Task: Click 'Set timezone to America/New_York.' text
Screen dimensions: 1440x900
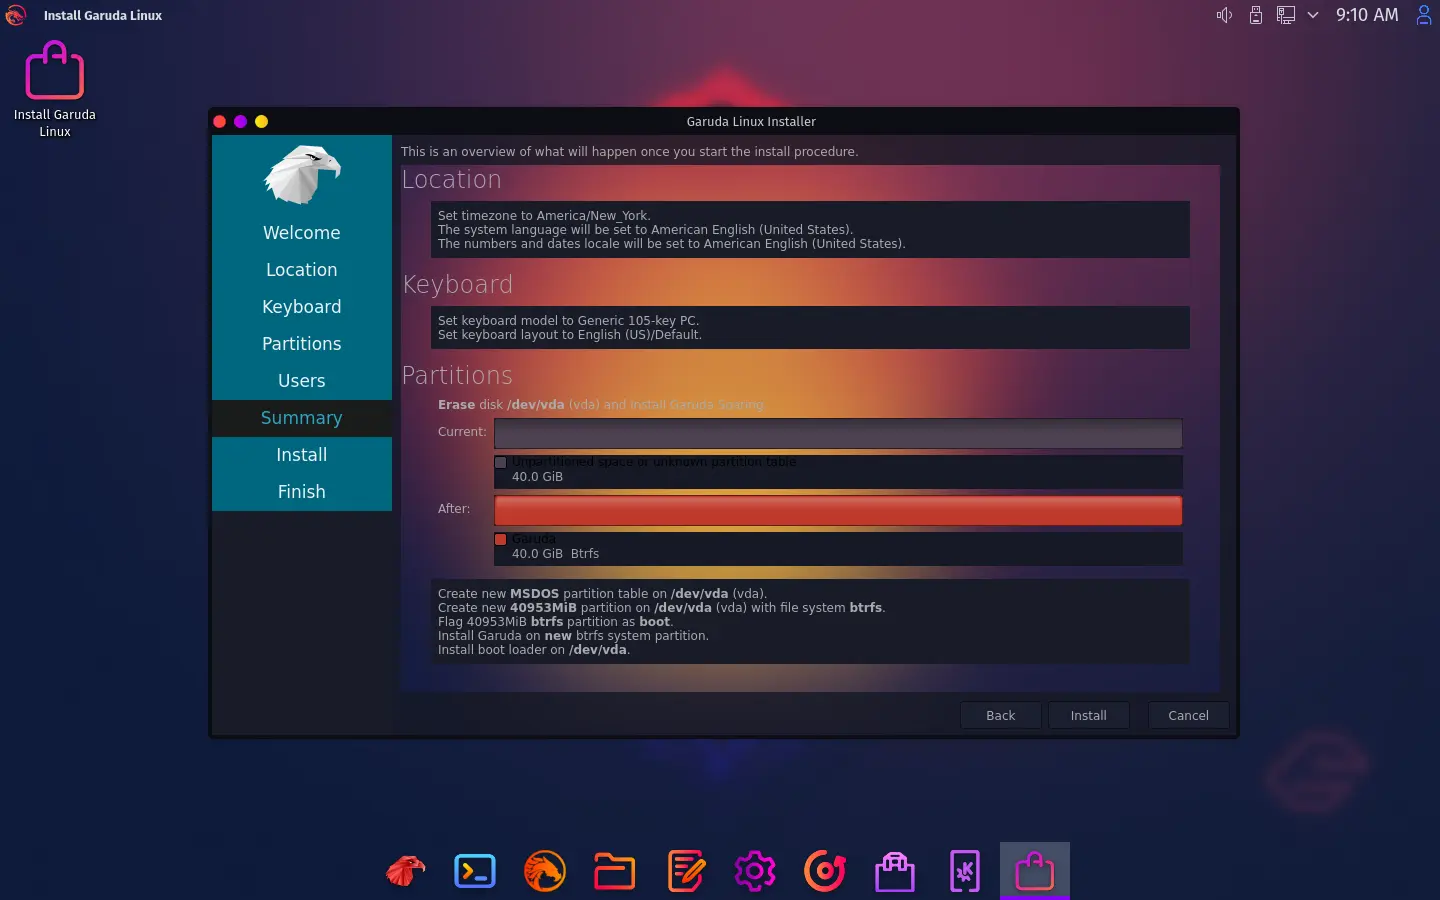Action: tap(544, 215)
